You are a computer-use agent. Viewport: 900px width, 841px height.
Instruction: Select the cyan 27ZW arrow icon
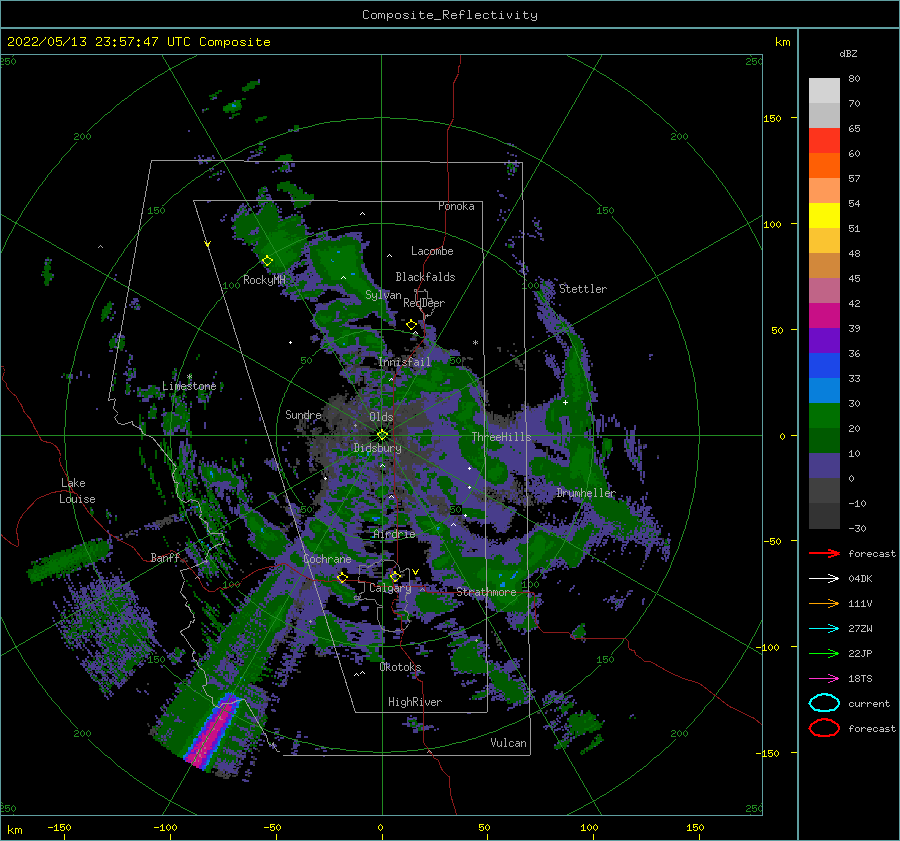[824, 629]
